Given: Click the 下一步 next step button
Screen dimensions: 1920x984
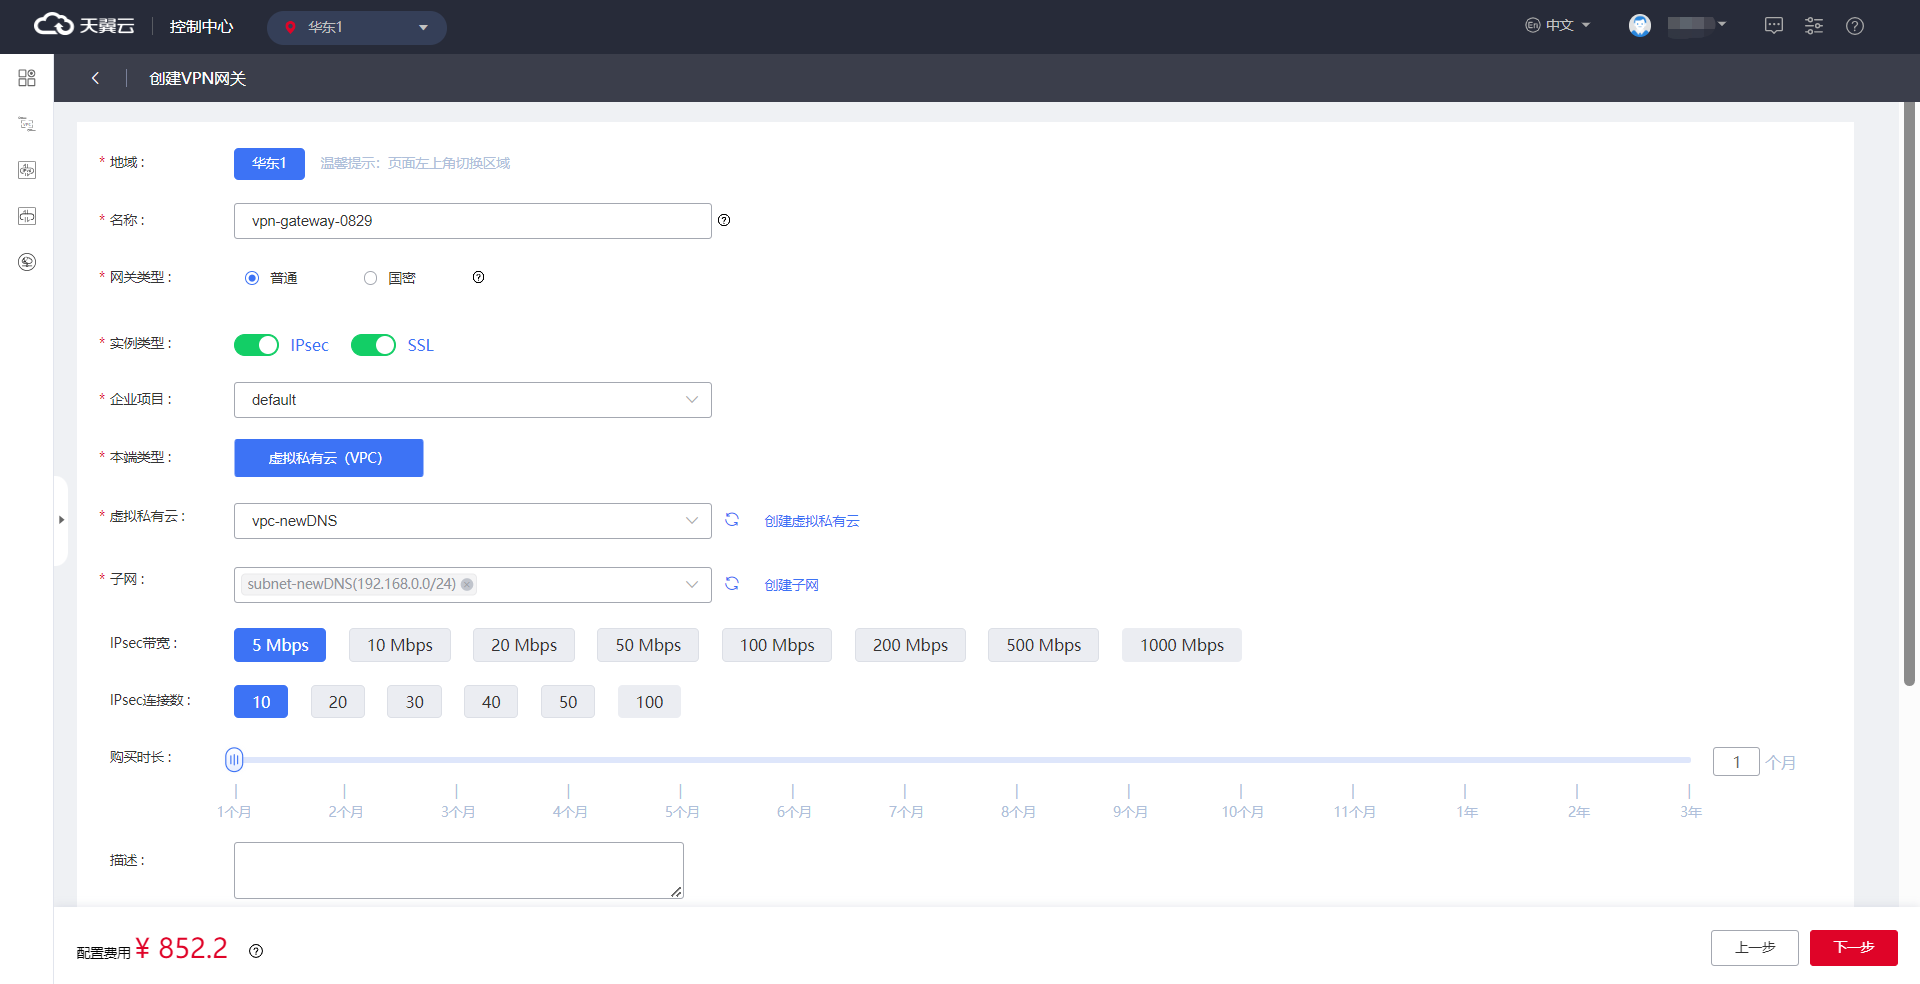Looking at the screenshot, I should pos(1853,947).
